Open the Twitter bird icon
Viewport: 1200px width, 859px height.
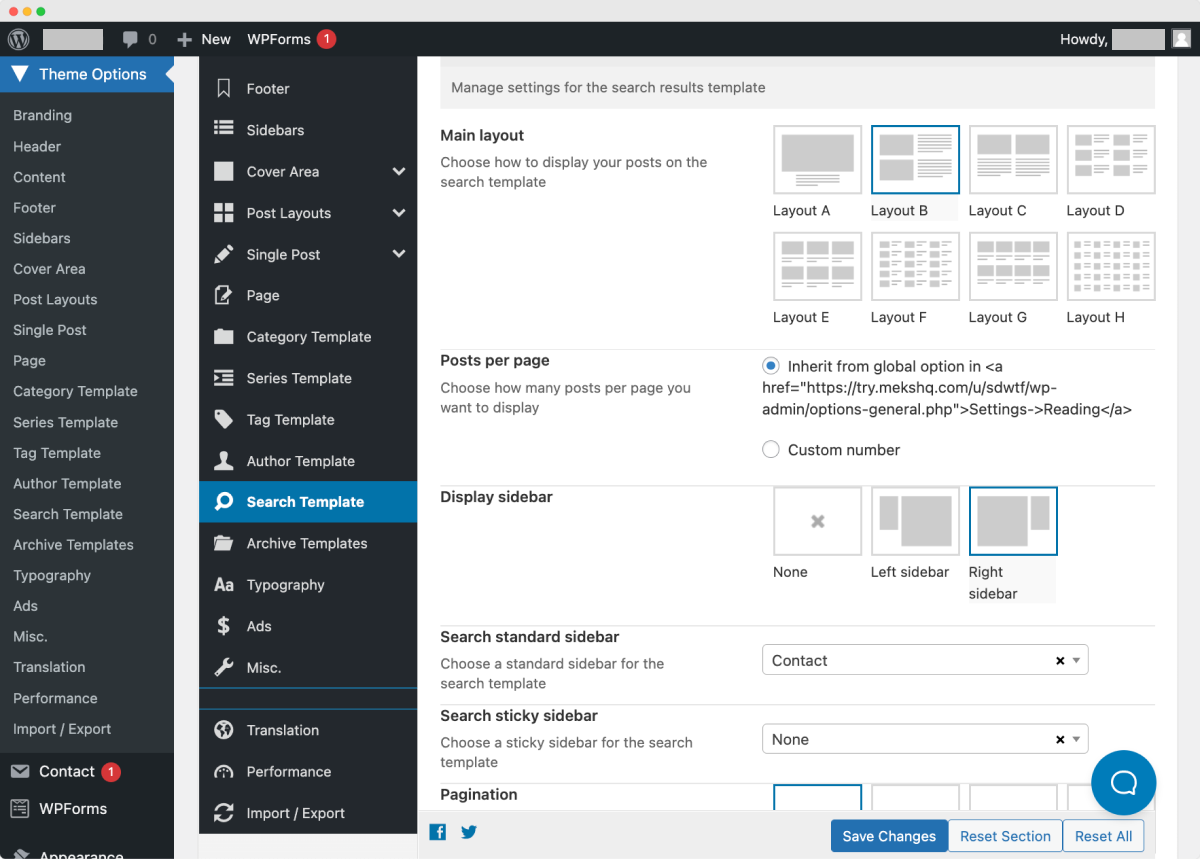point(469,832)
